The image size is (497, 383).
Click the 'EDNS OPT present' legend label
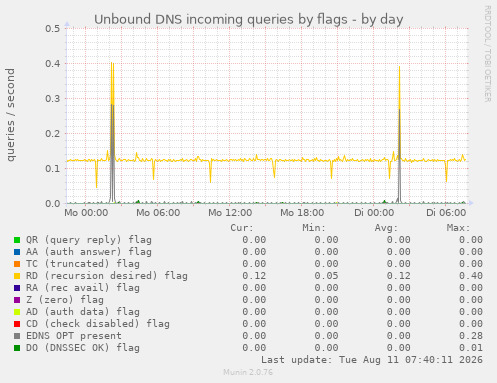click(x=74, y=336)
